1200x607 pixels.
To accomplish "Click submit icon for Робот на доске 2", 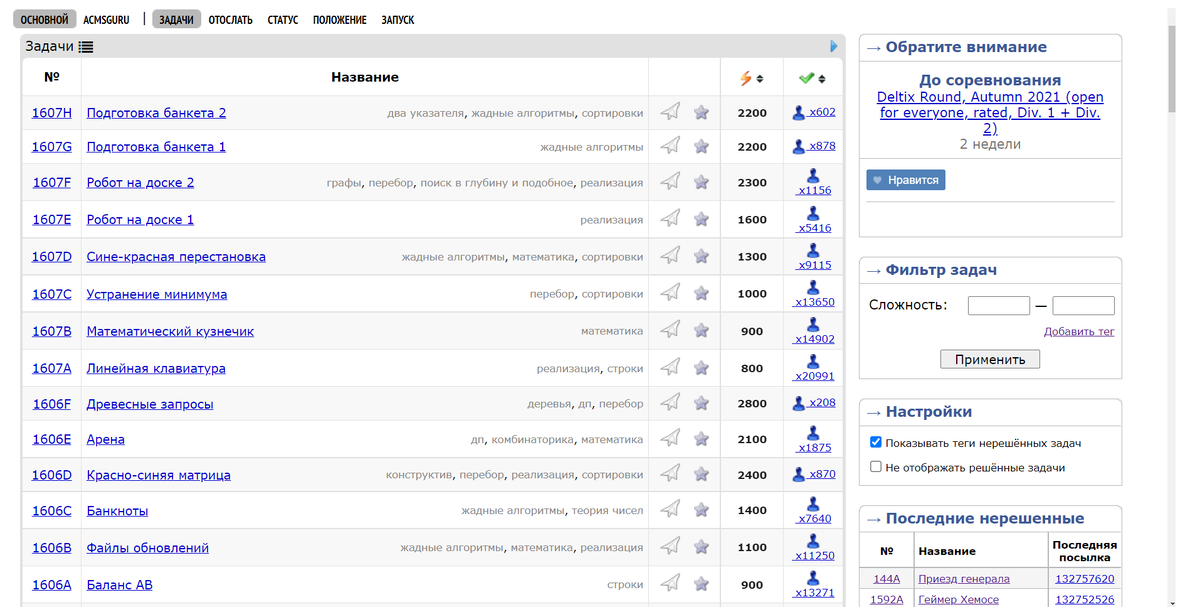I will point(671,181).
